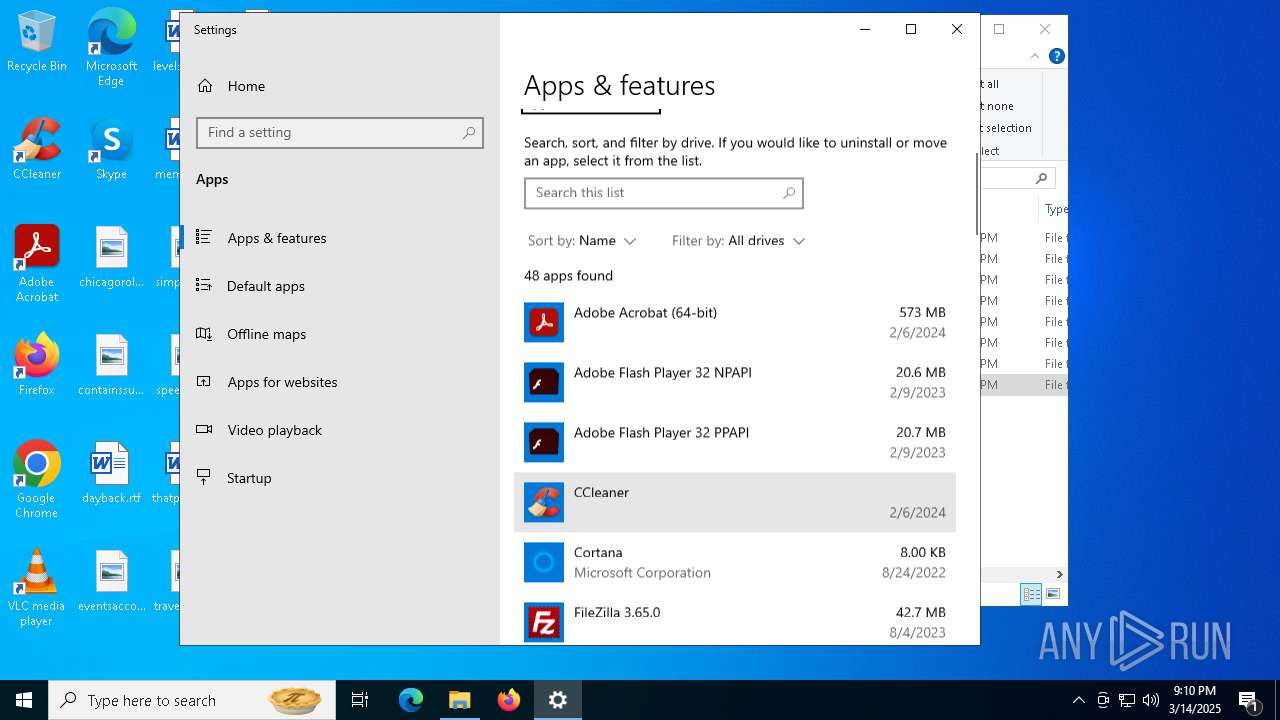This screenshot has width=1280, height=720.
Task: Open VLC media player desktop shortcut
Action: pyautogui.click(x=37, y=588)
